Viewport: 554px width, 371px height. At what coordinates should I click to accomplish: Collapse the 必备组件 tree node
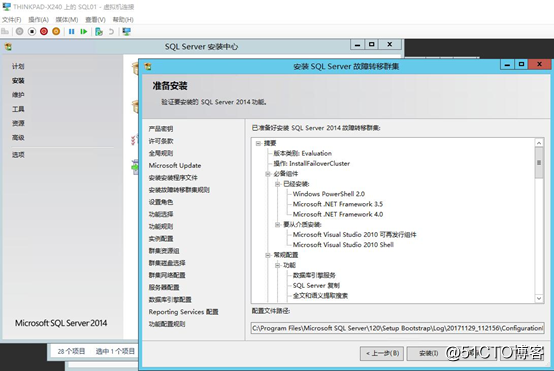click(x=268, y=173)
